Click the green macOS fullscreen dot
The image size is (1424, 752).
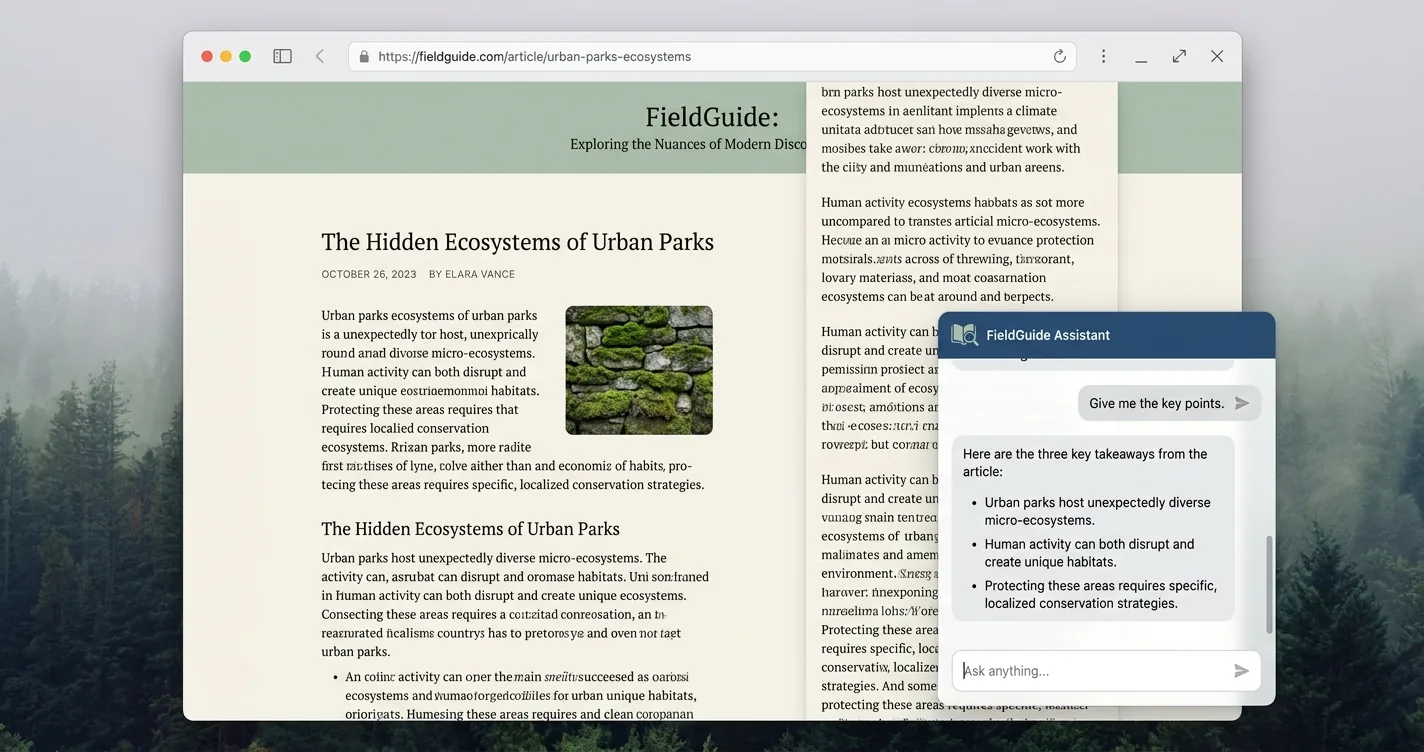(245, 57)
